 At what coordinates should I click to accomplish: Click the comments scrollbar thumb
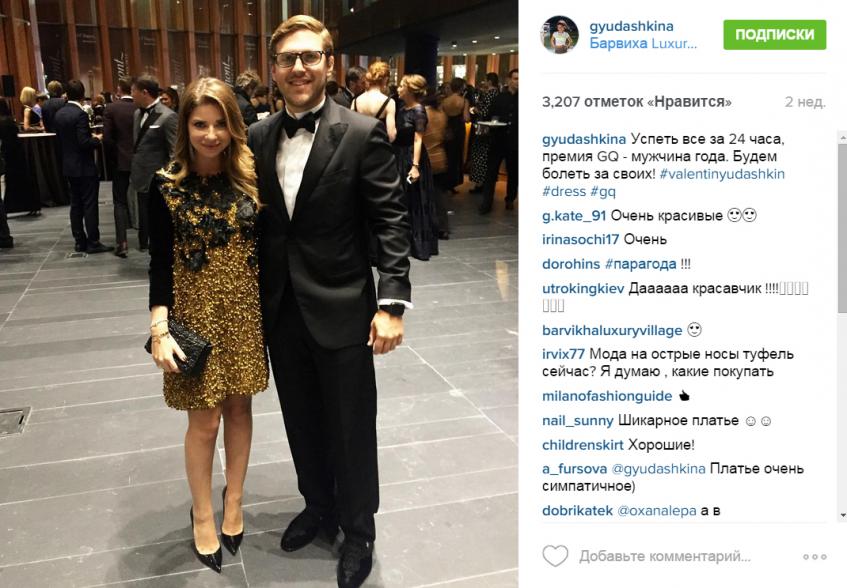[842, 227]
